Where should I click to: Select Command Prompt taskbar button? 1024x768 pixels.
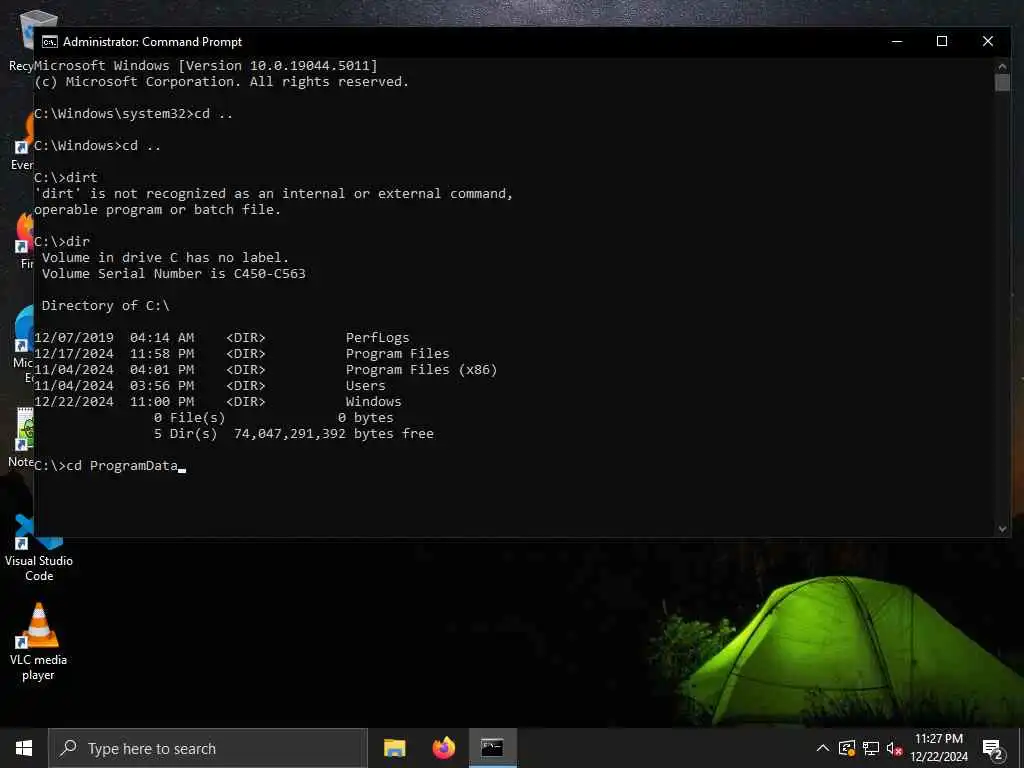[x=492, y=748]
